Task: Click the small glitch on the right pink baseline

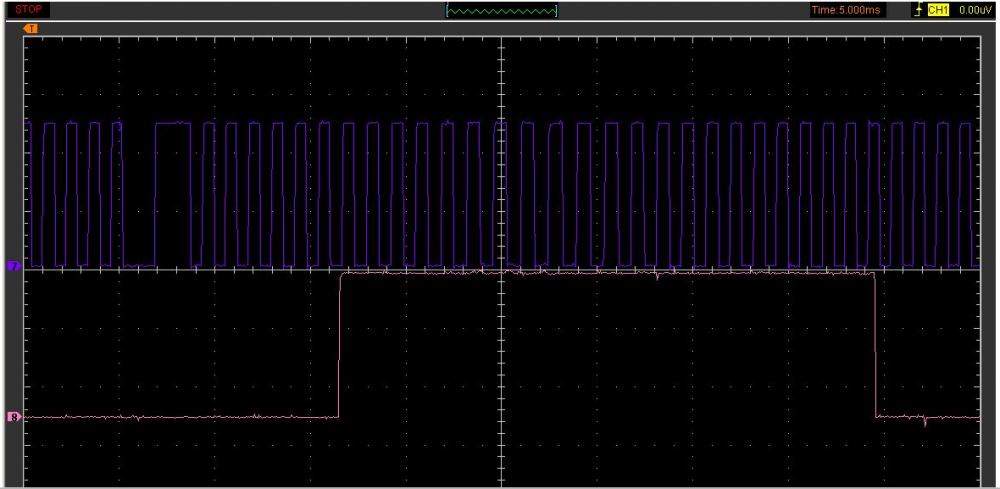Action: [925, 422]
